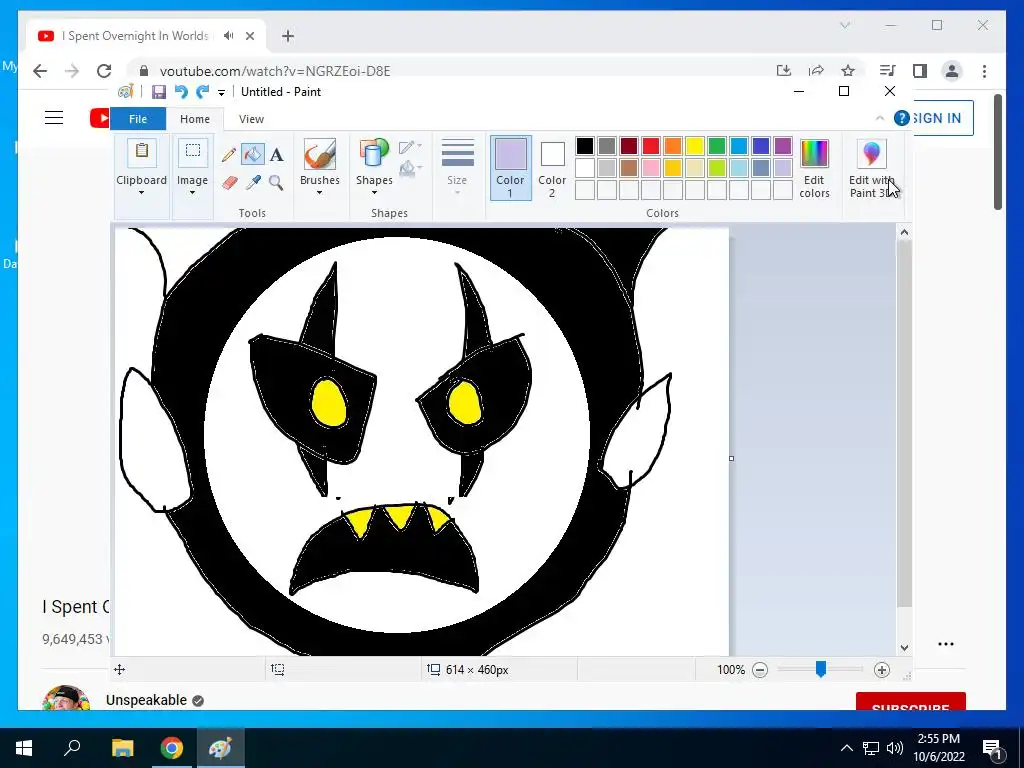Pick the black color swatch
1024x768 pixels.
pyautogui.click(x=585, y=146)
